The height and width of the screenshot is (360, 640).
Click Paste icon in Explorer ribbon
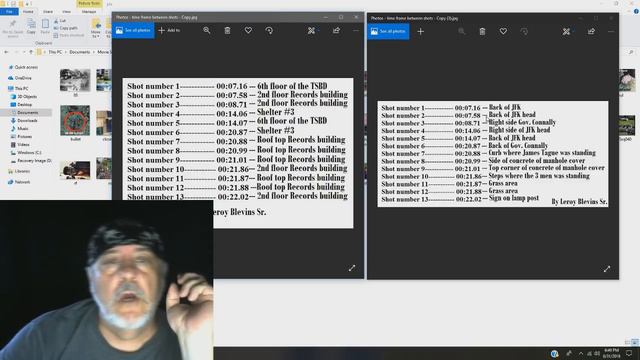coord(45,27)
